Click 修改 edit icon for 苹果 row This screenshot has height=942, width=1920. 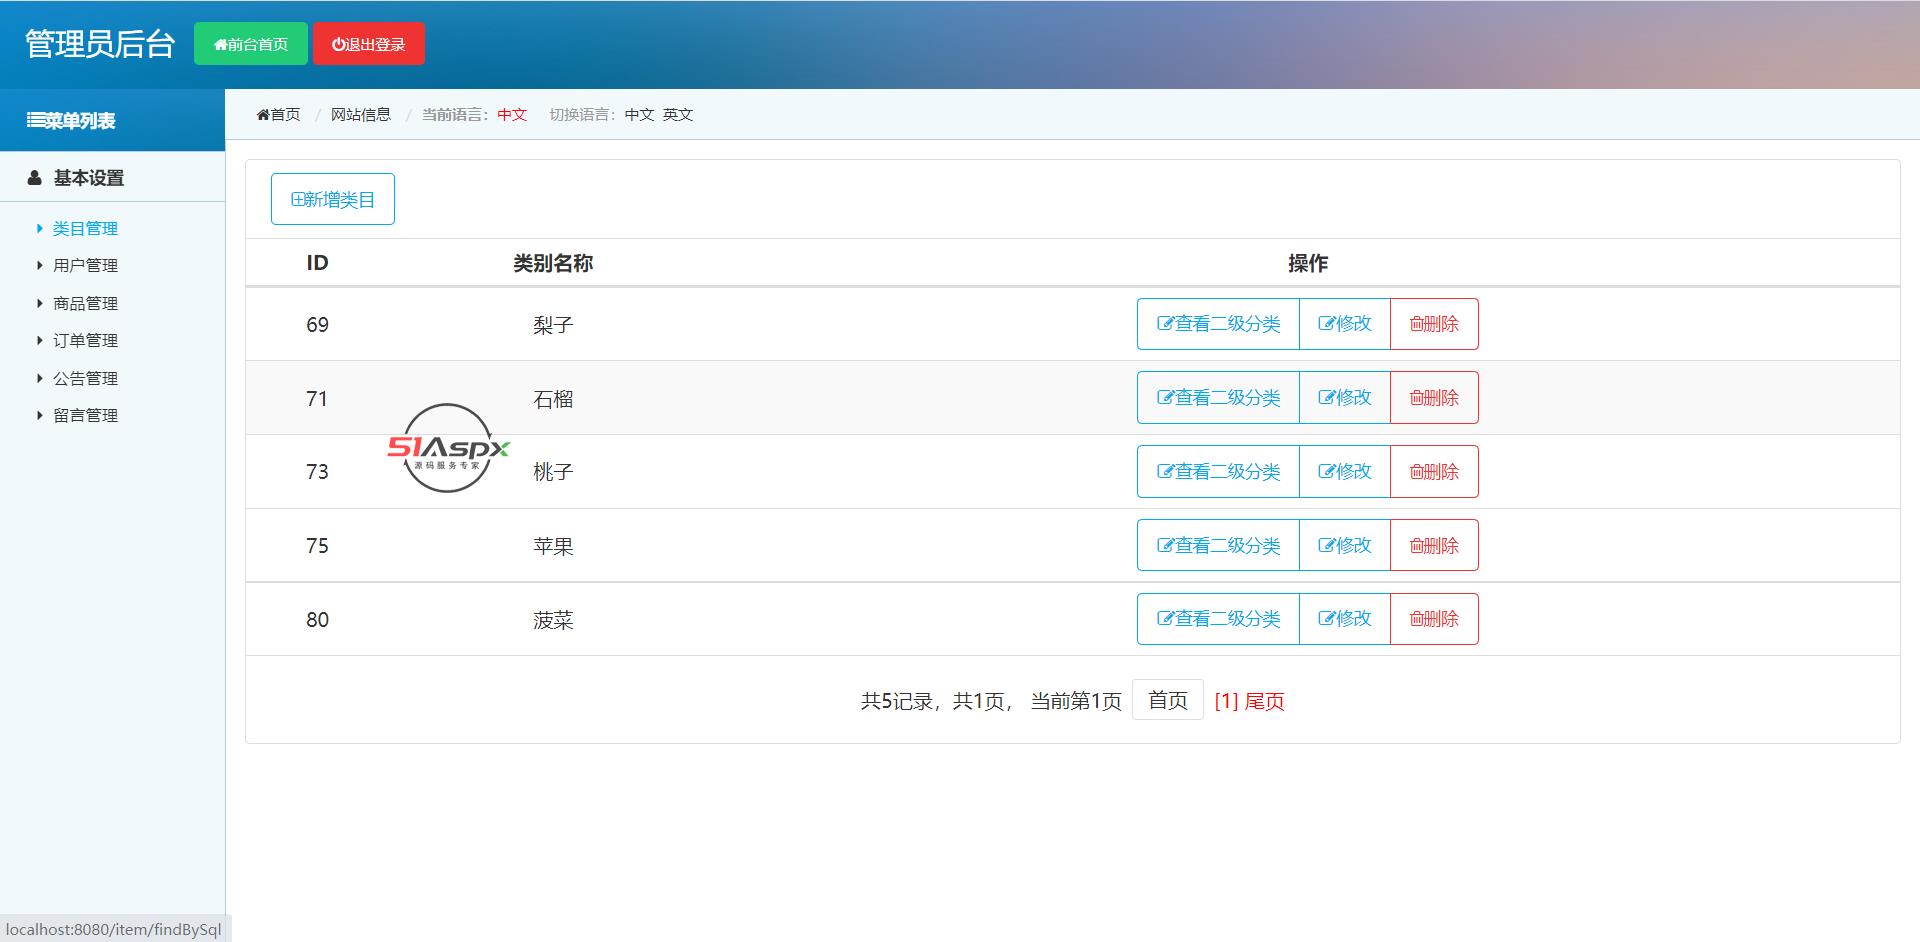(1327, 546)
